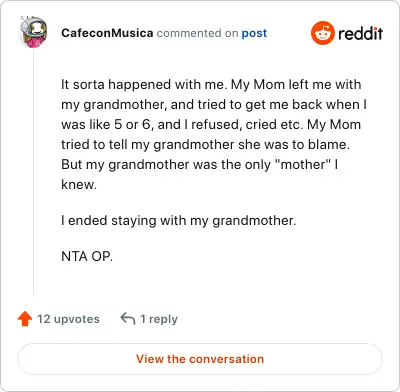Screen dimensions: 400x392
Task: Follow the blue "post" link
Action: pos(254,33)
